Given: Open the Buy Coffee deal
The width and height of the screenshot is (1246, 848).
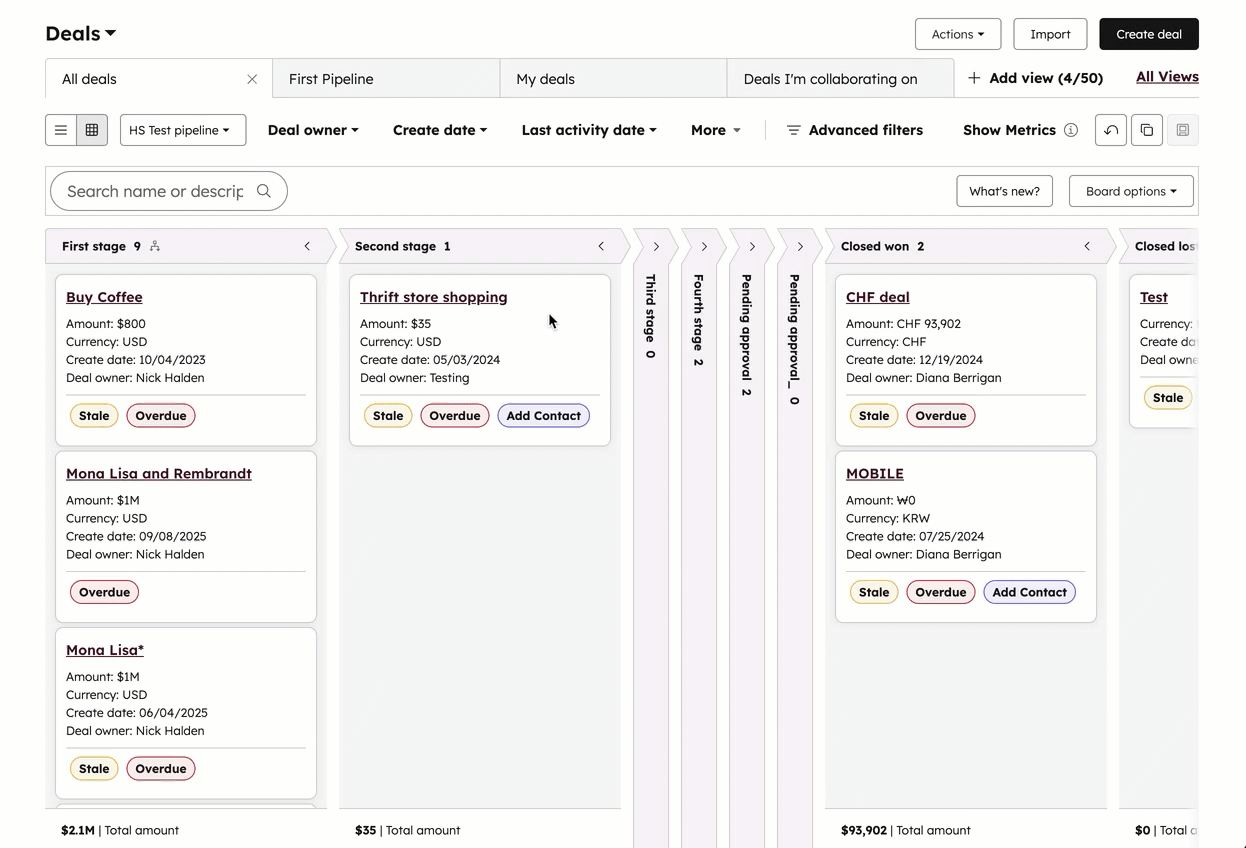Looking at the screenshot, I should click(104, 297).
